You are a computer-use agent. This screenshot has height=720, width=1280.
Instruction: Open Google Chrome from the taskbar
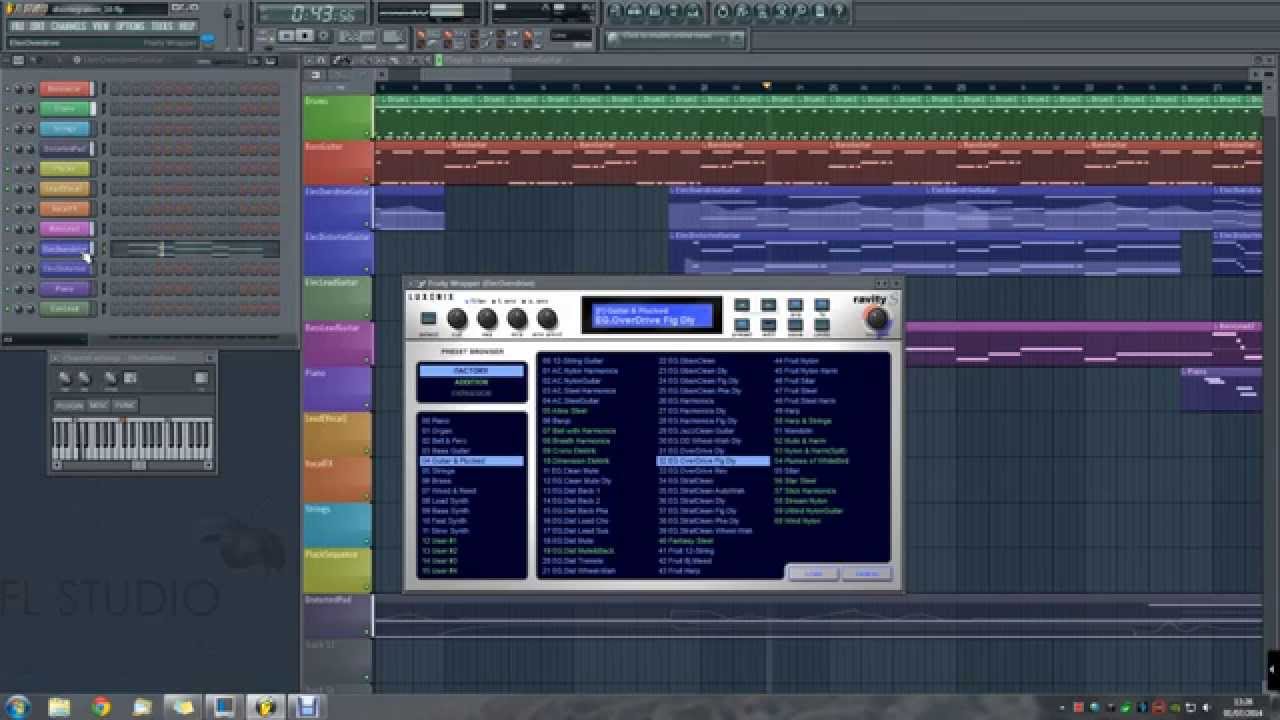point(101,706)
